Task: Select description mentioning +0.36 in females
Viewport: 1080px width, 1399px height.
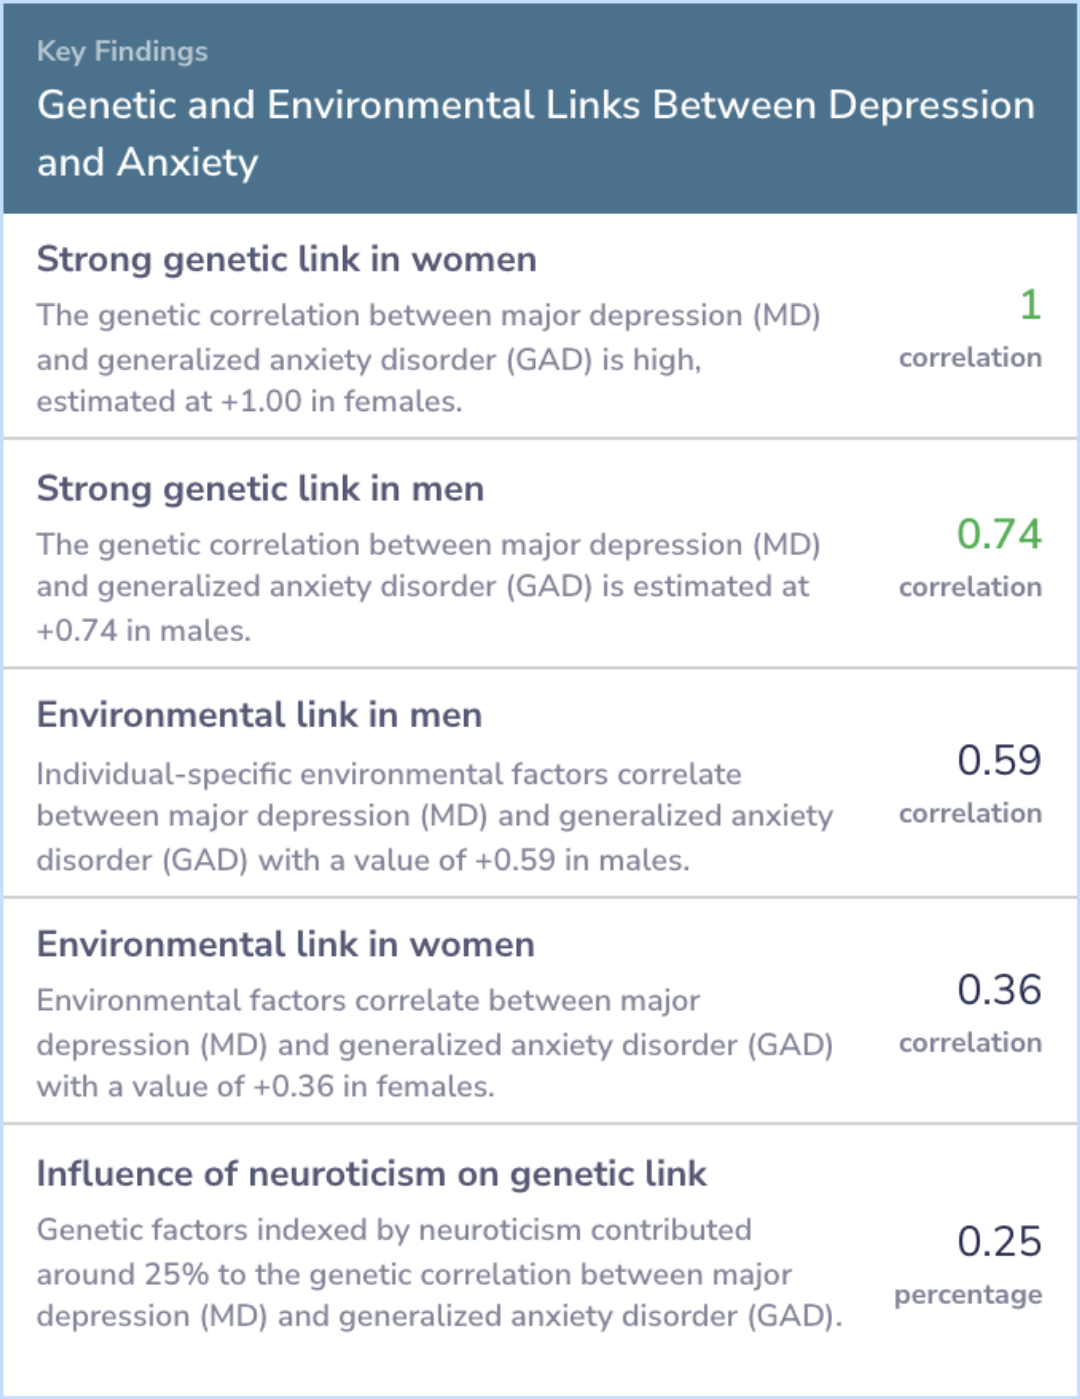Action: [x=435, y=1043]
